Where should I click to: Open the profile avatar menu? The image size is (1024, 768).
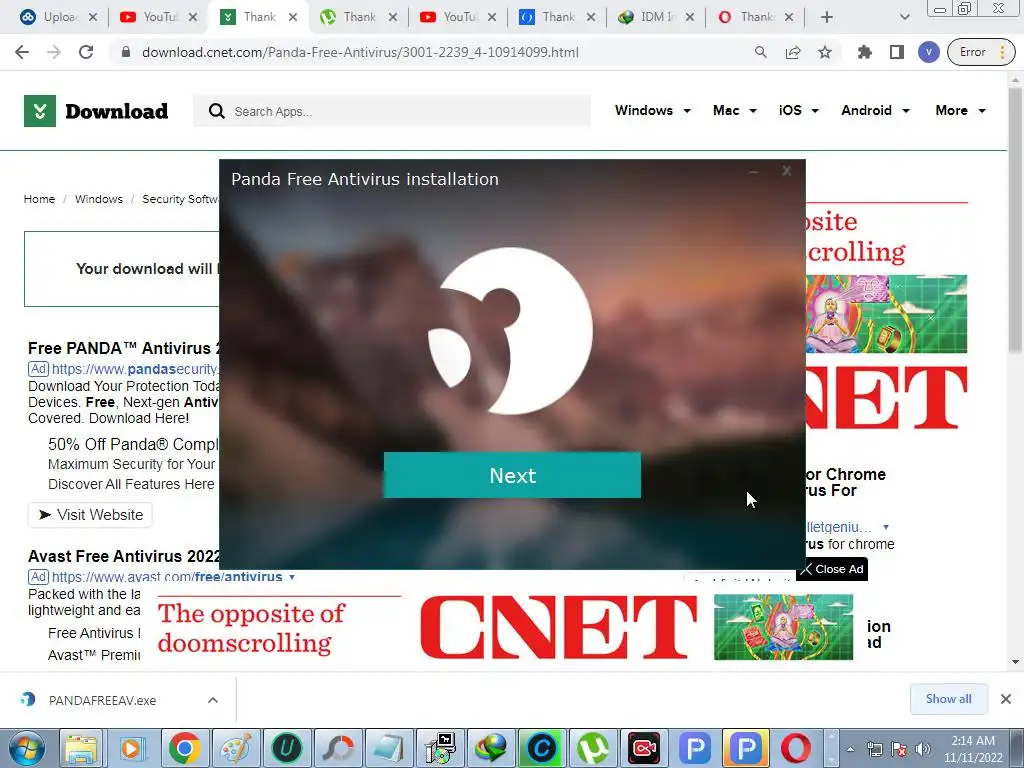coord(928,52)
